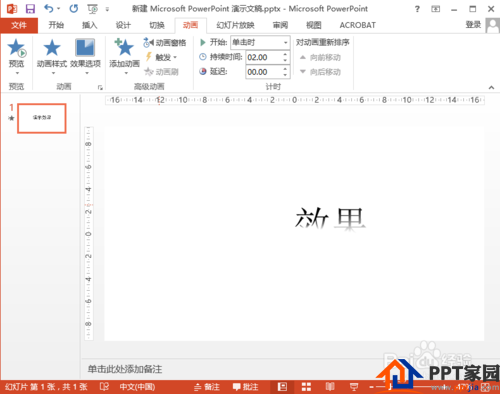
Task: Click the animation star beside slide 1
Action: pyautogui.click(x=12, y=118)
